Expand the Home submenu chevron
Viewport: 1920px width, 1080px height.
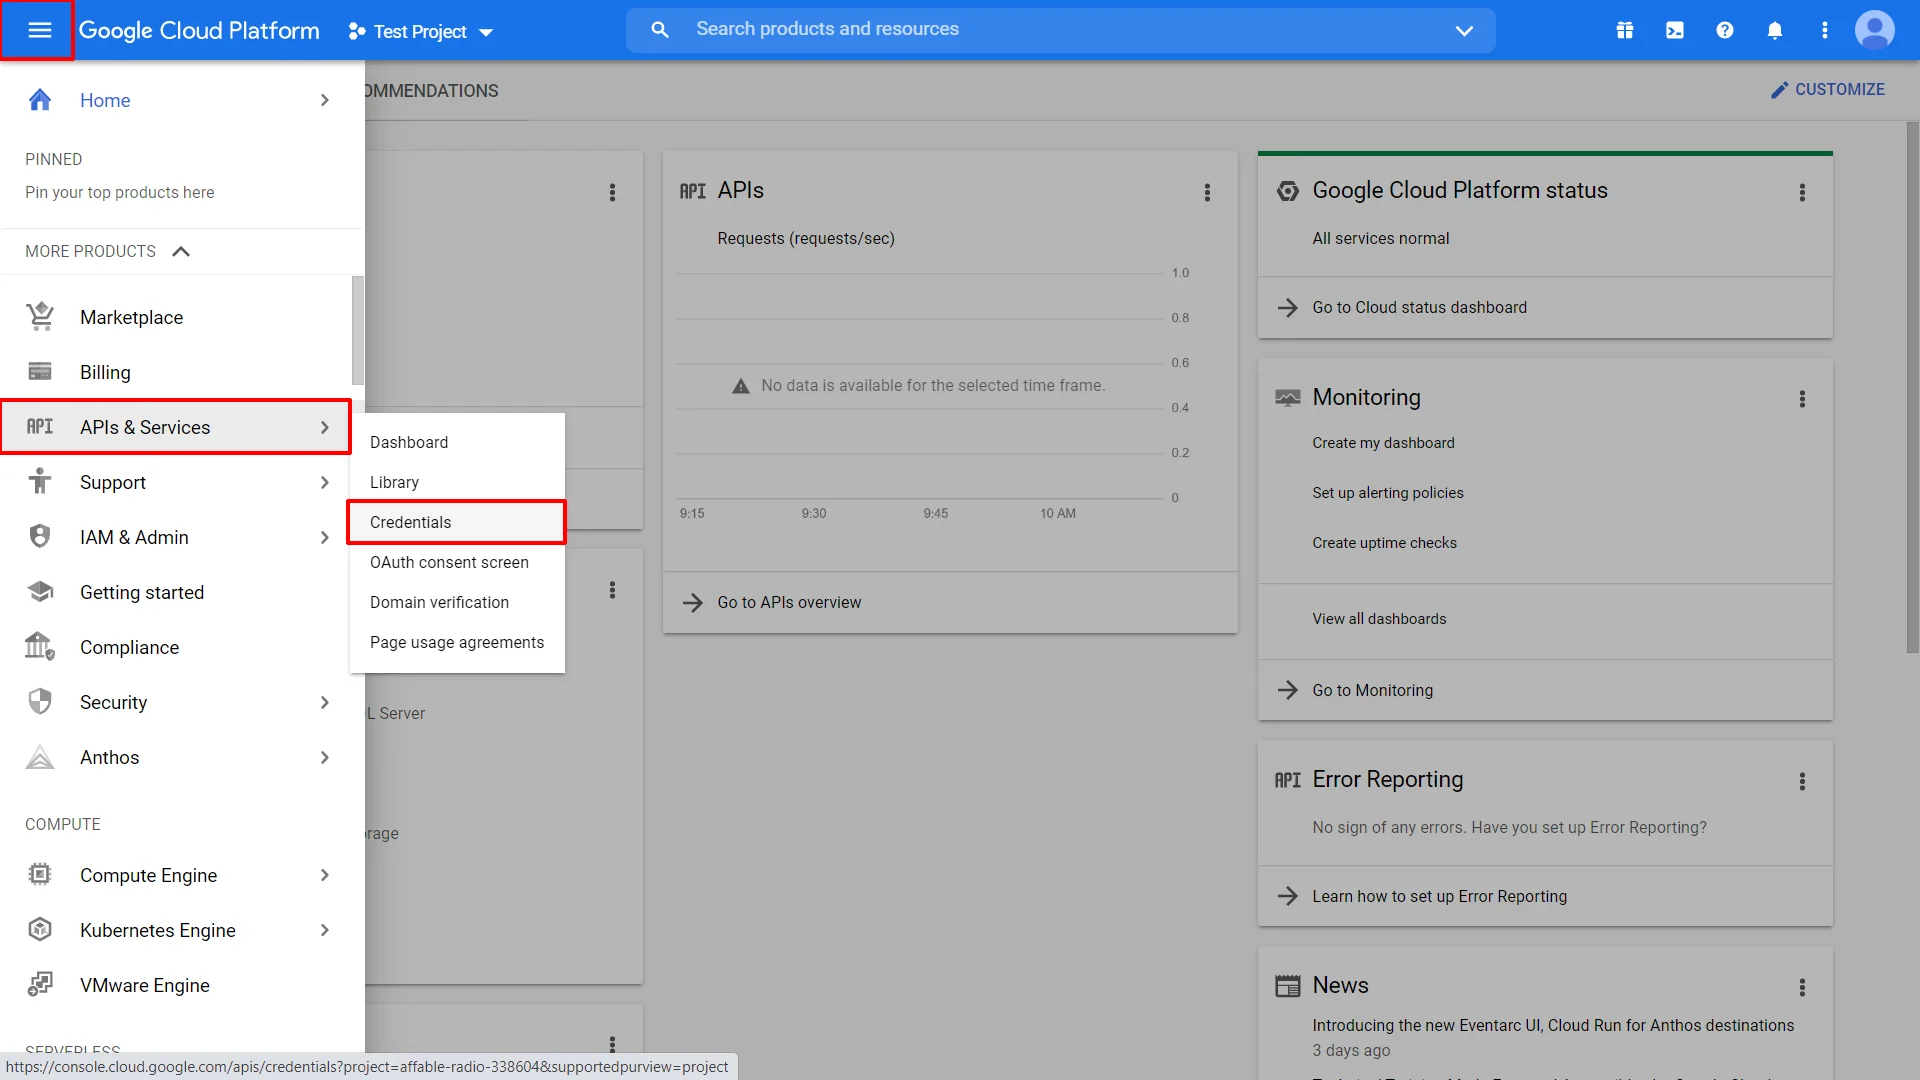324,100
